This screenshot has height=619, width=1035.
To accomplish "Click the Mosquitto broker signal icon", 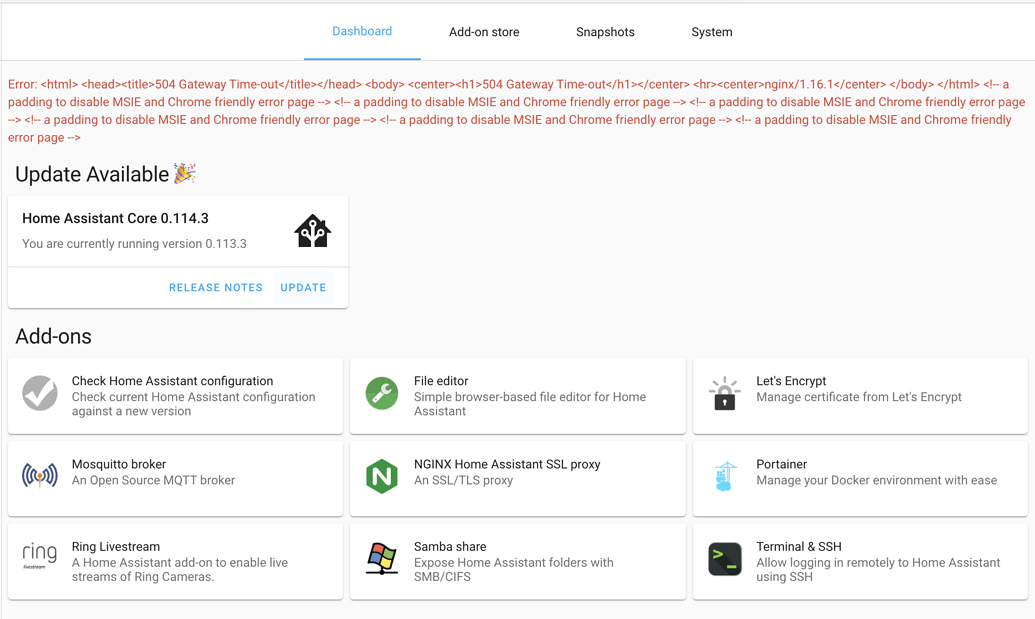I will pos(39,476).
